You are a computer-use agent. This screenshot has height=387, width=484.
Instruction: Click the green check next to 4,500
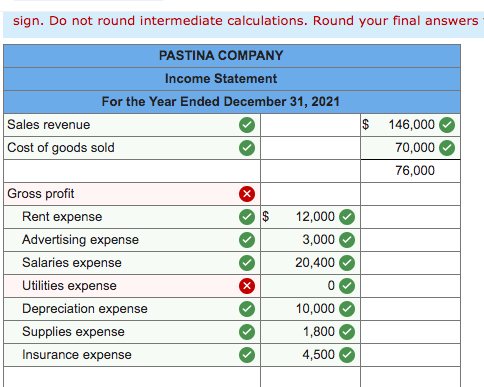[347, 355]
